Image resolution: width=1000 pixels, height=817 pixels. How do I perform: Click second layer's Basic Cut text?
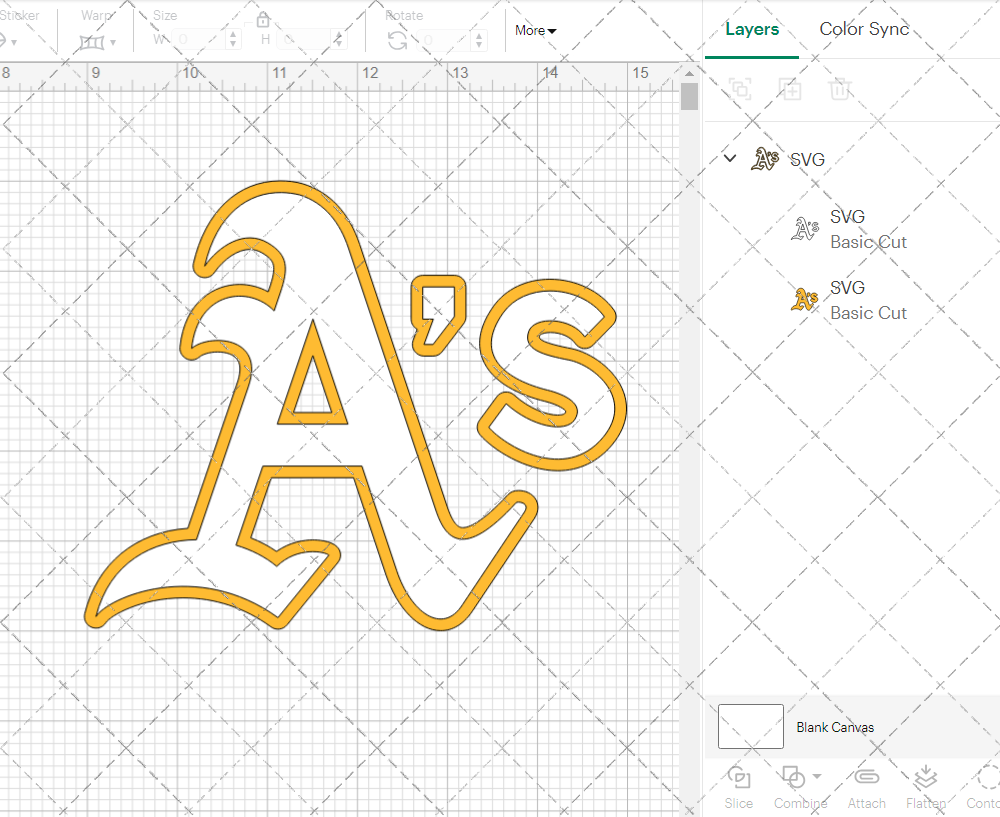click(x=868, y=313)
